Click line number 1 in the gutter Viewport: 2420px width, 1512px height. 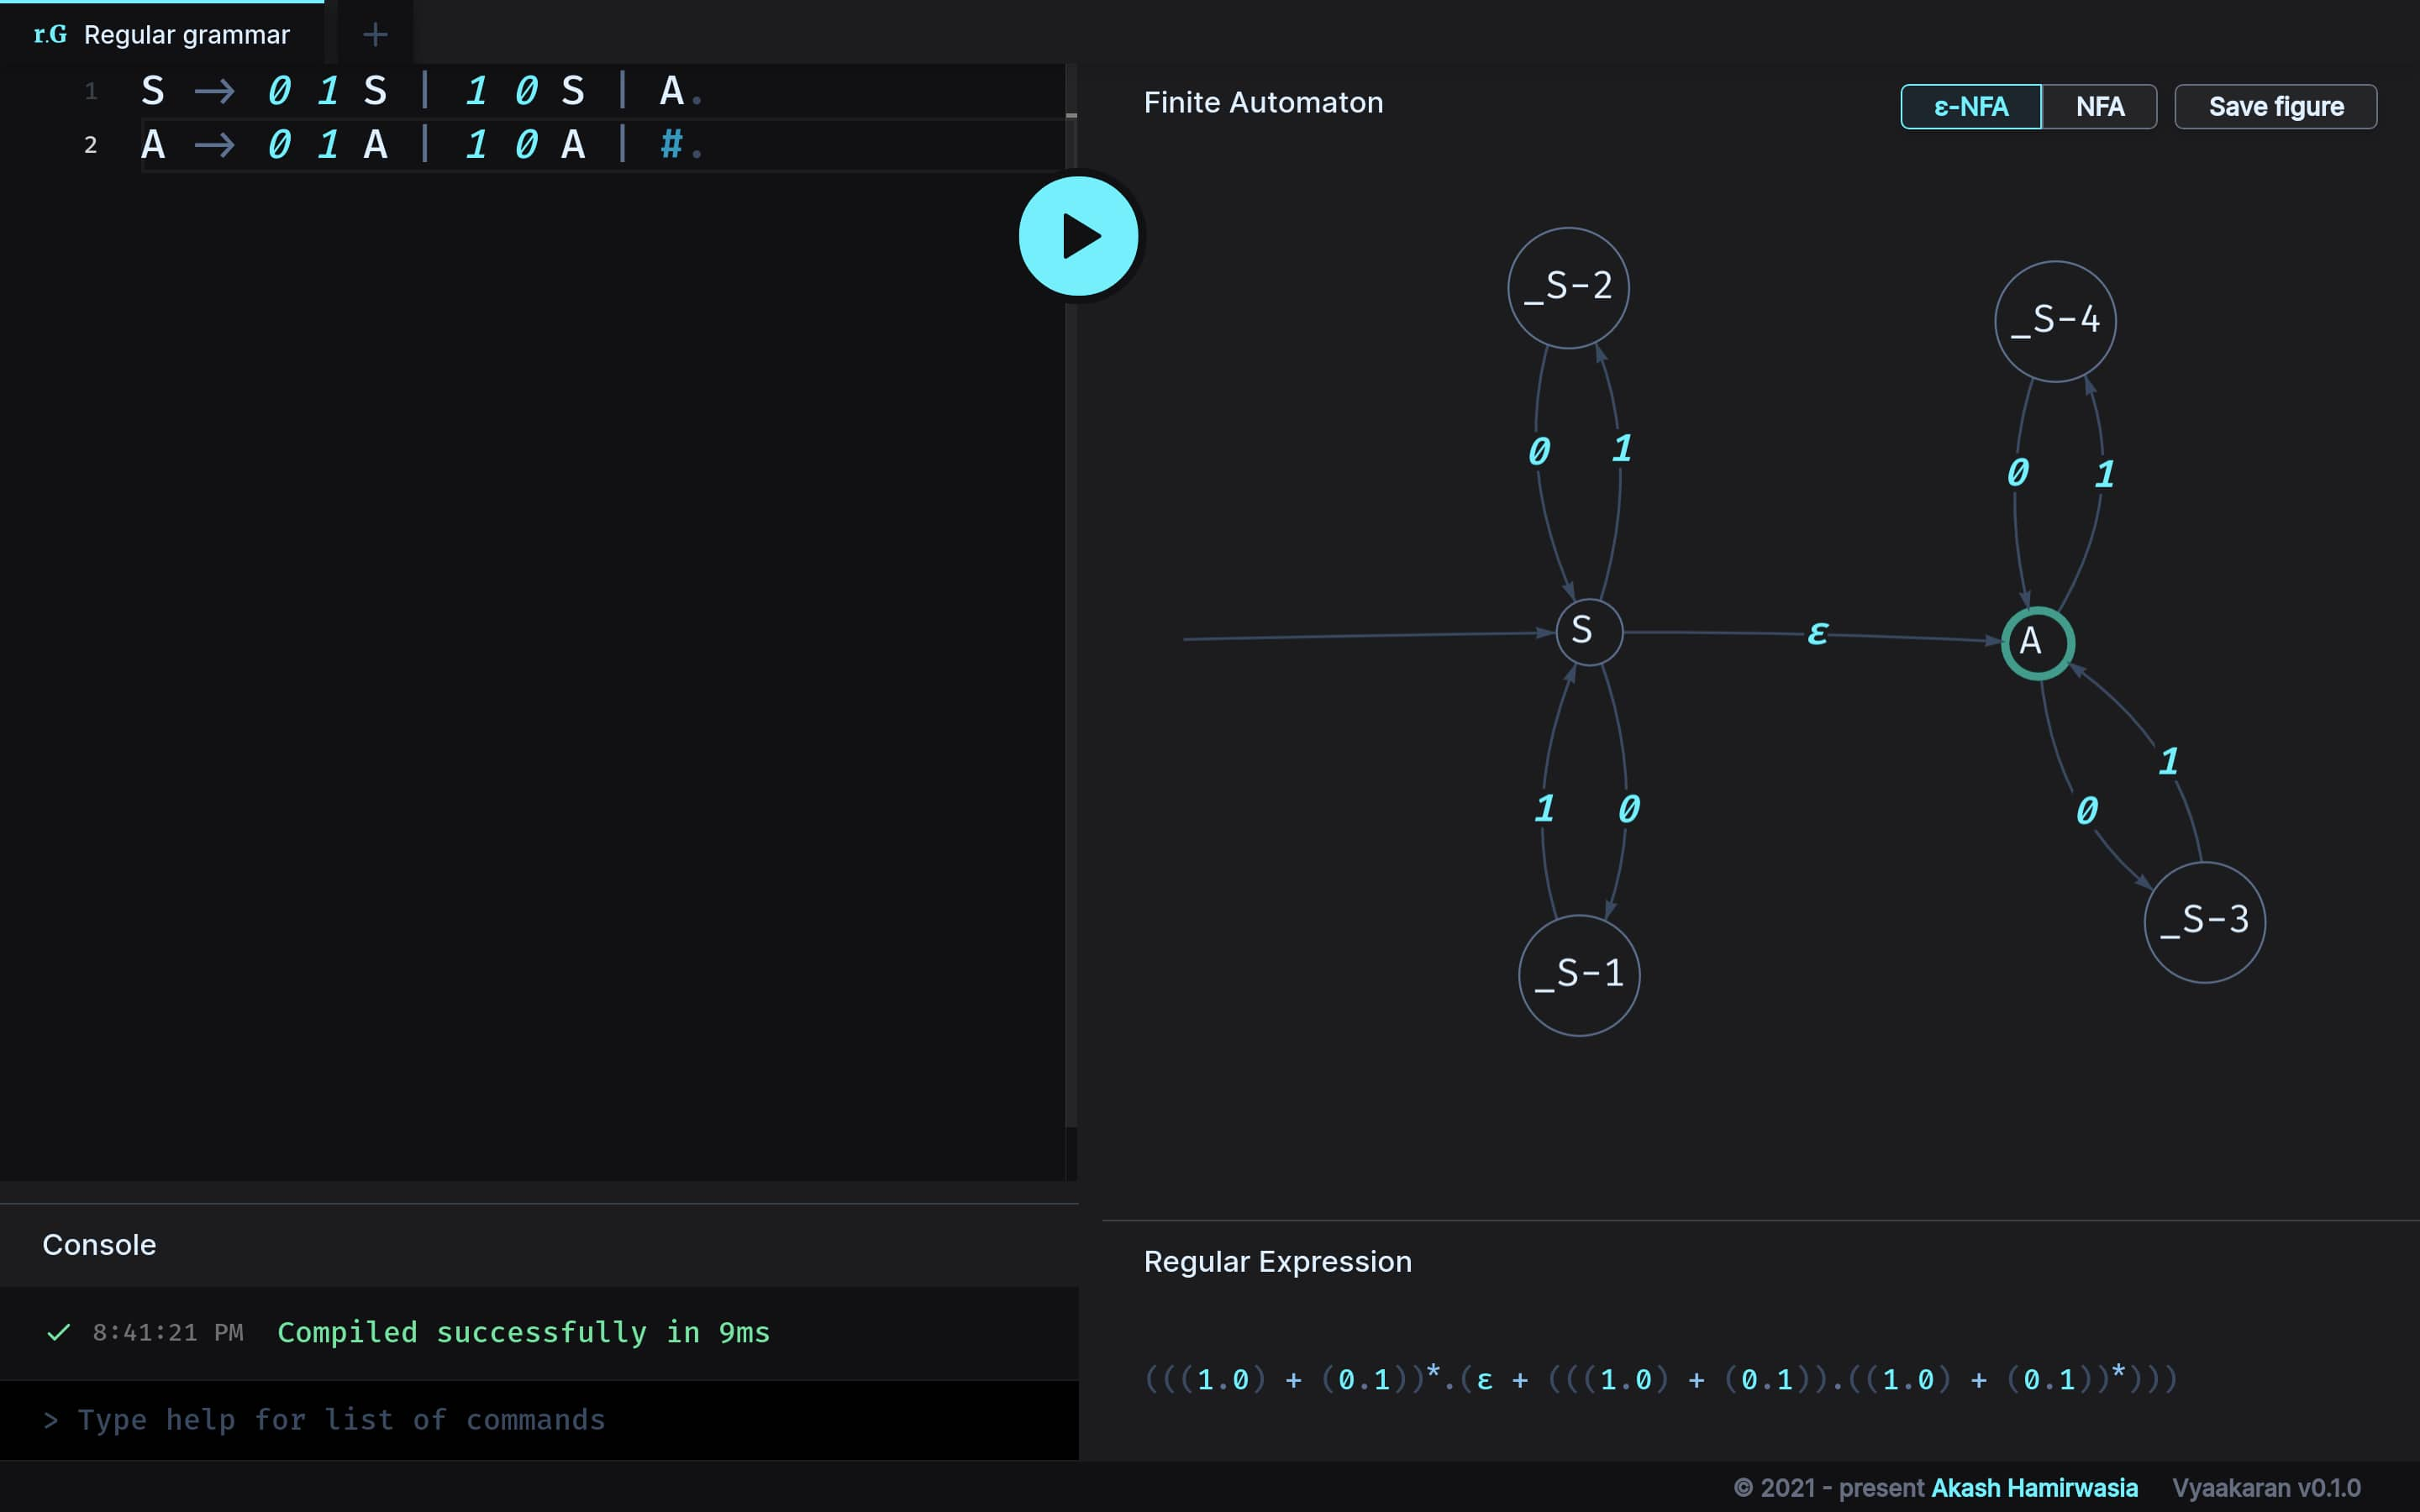coord(91,92)
